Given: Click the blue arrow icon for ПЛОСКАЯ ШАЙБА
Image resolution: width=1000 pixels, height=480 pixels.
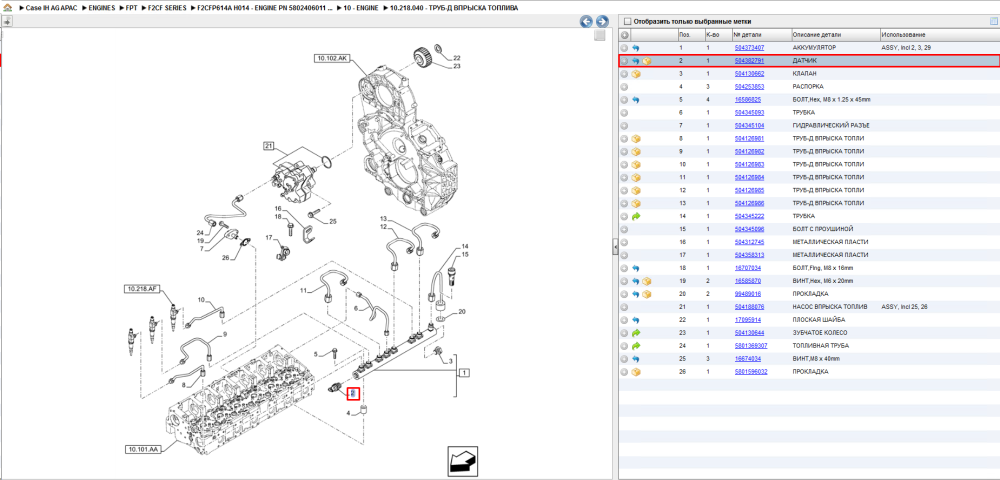Looking at the screenshot, I should (x=635, y=319).
